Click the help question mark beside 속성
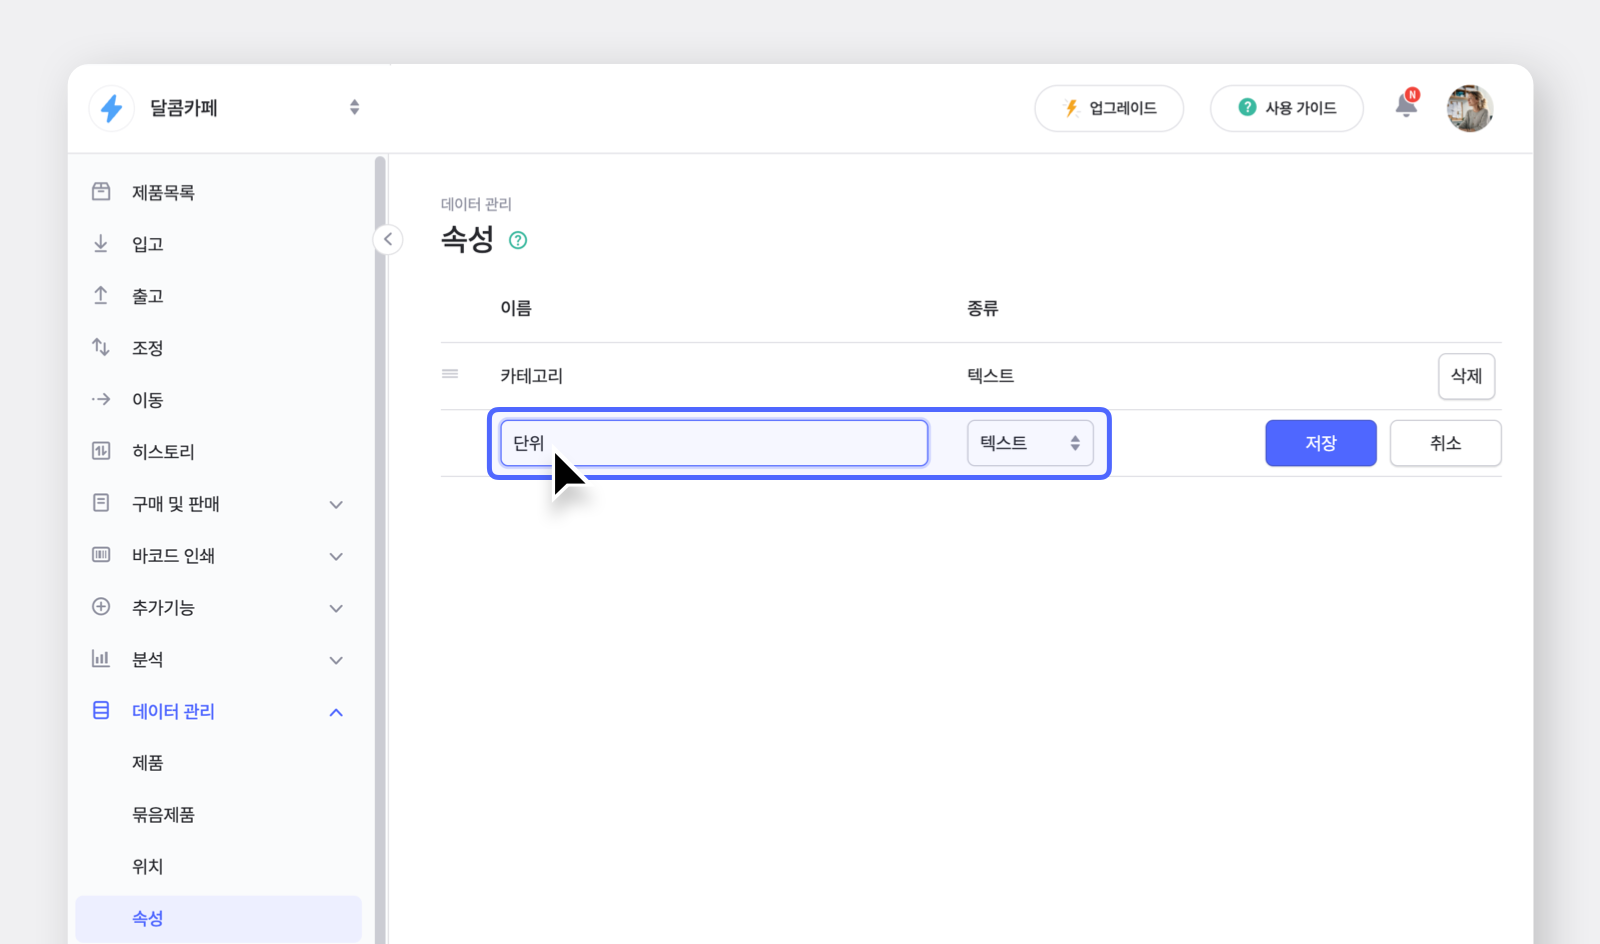Image resolution: width=1600 pixels, height=944 pixels. tap(518, 240)
